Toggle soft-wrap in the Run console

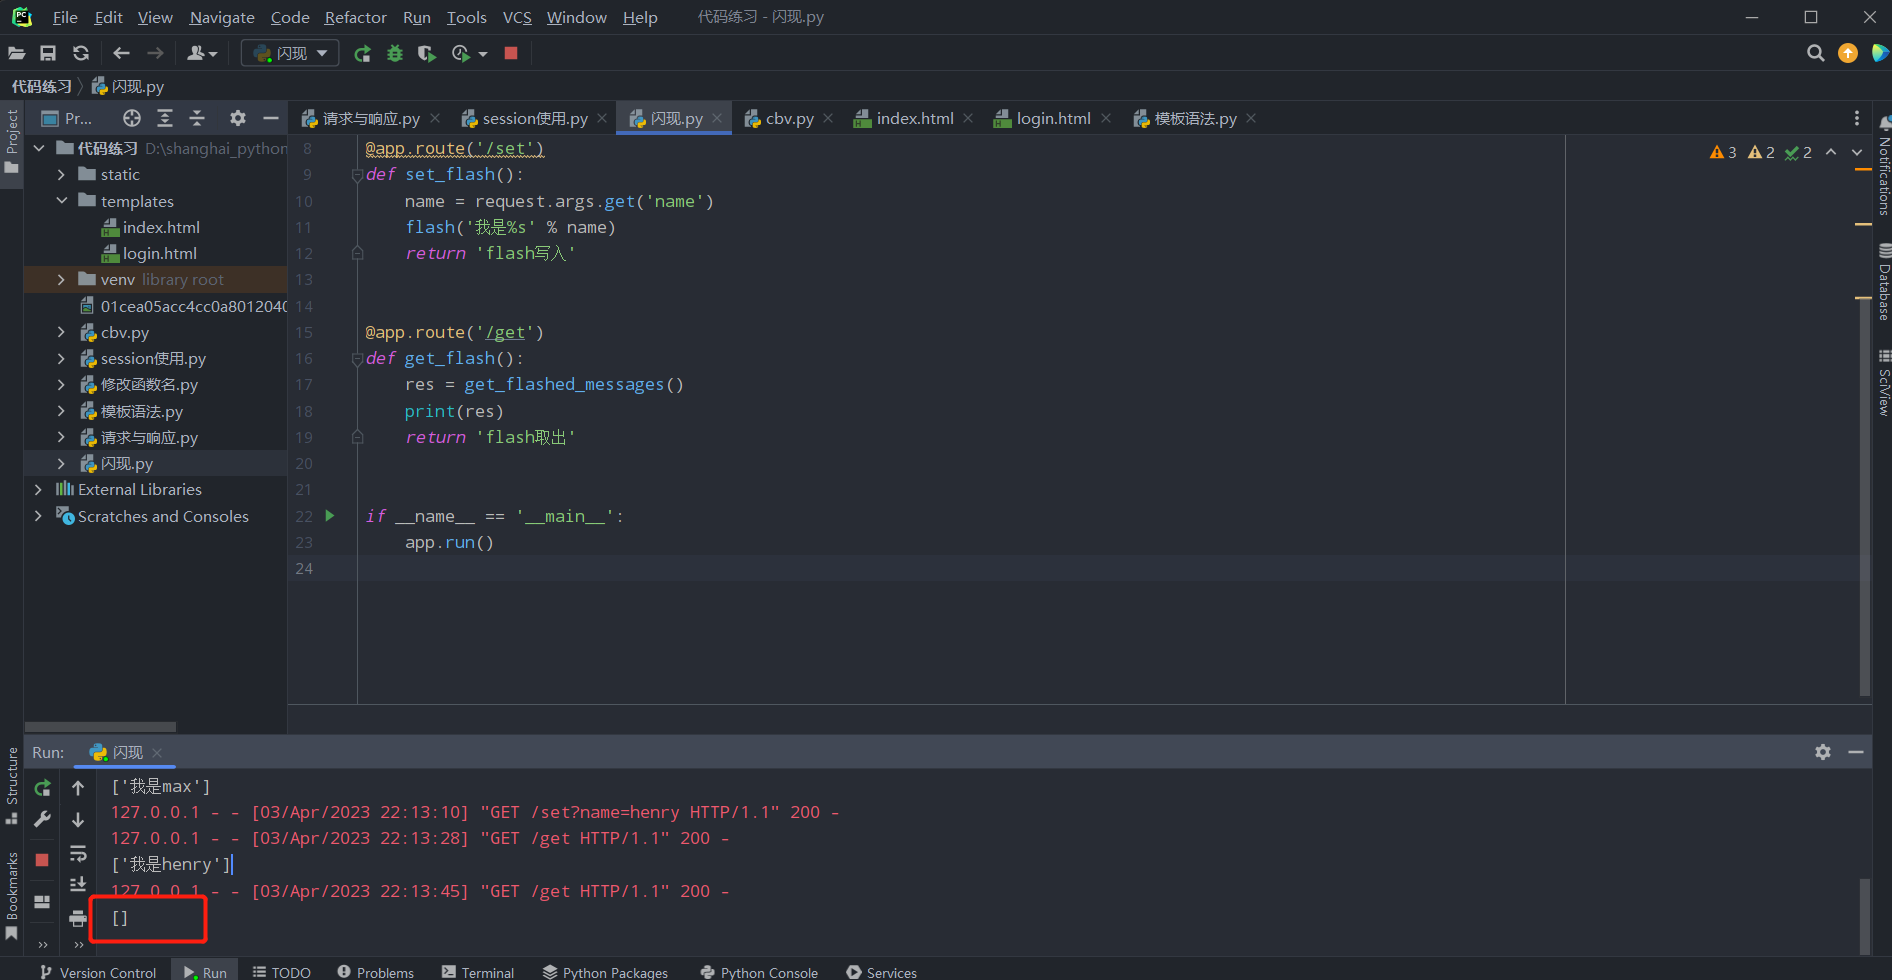pyautogui.click(x=78, y=853)
